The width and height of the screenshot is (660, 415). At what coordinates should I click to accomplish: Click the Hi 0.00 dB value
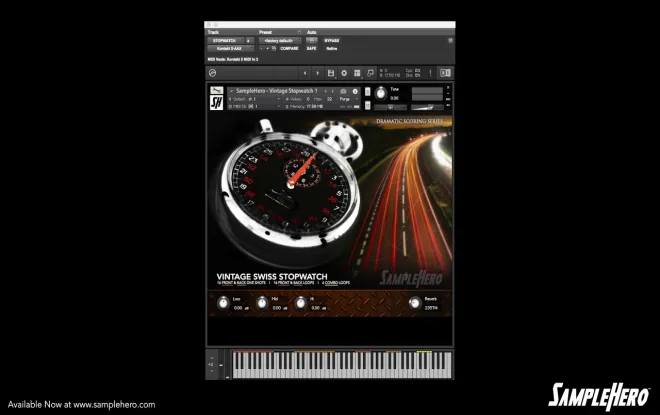point(318,308)
